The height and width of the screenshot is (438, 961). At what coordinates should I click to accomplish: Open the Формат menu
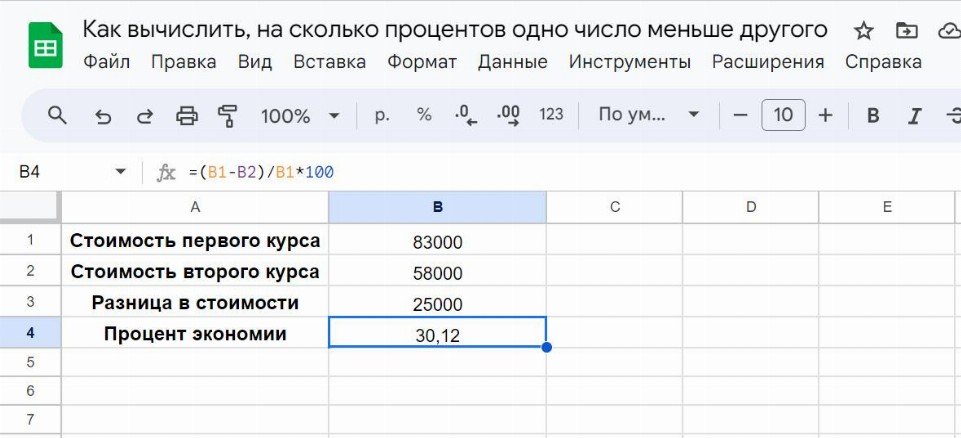(x=421, y=62)
